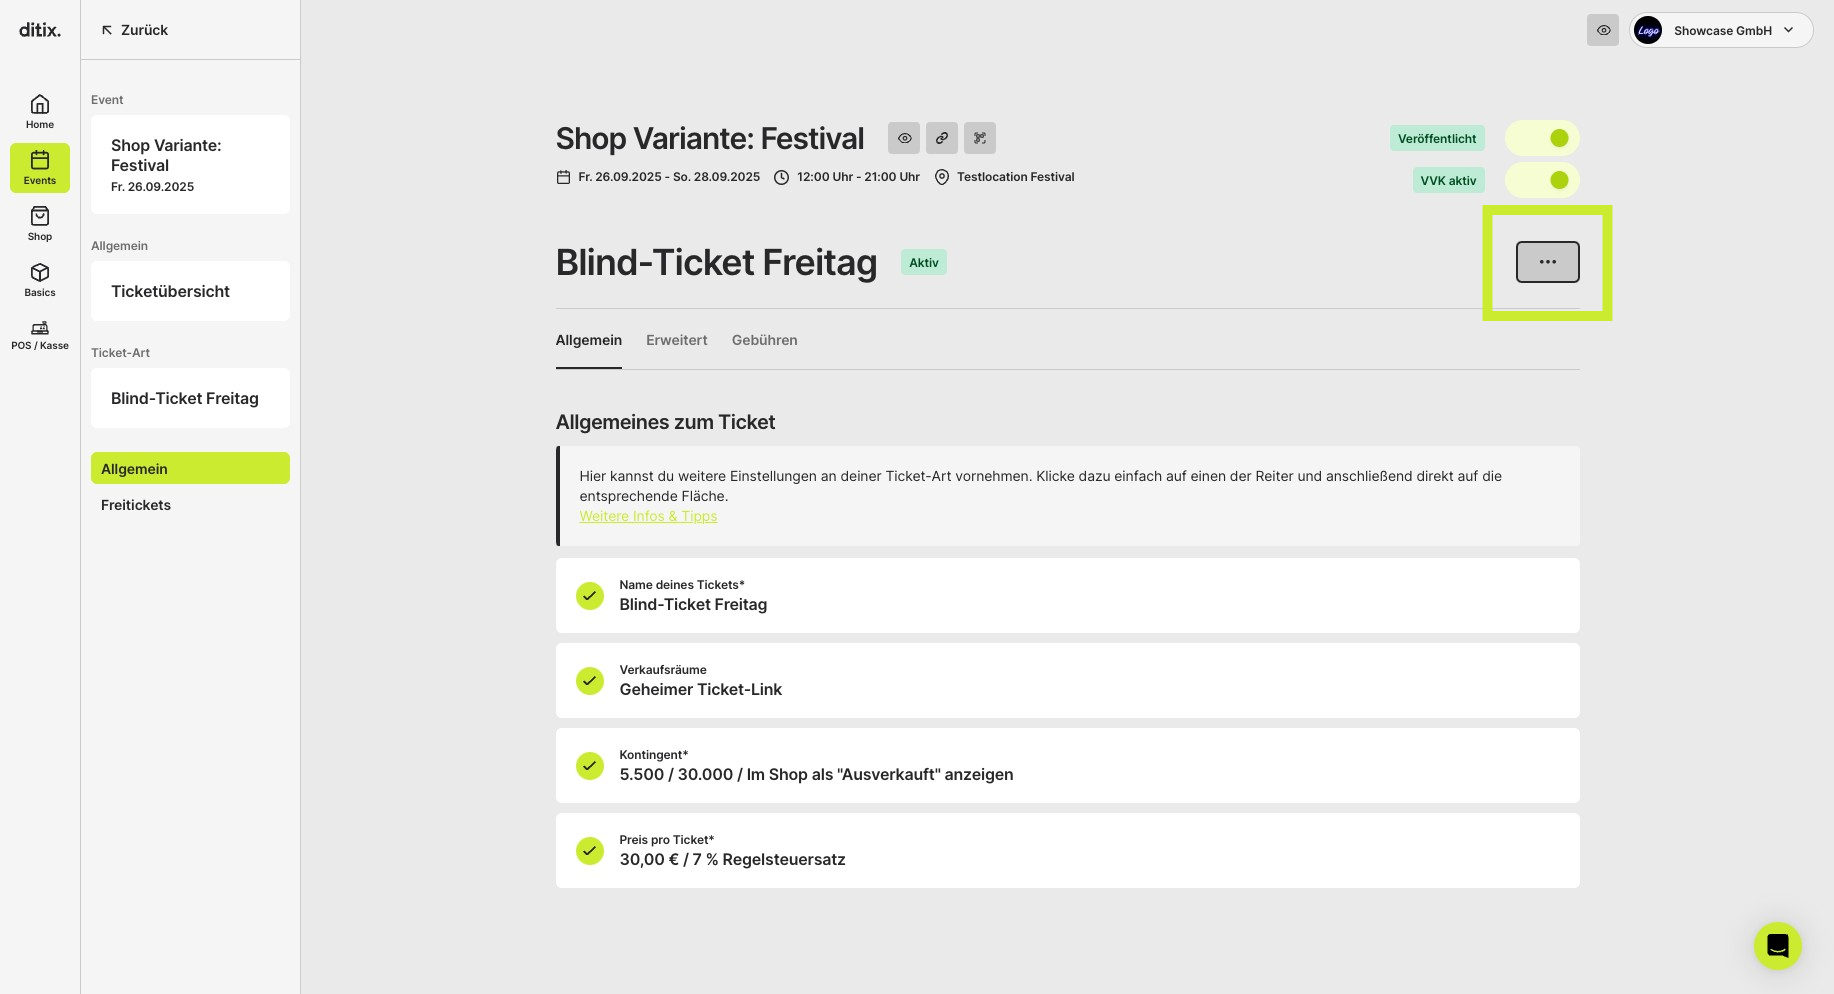Toggle the top-bar eye visibility button

1603,30
